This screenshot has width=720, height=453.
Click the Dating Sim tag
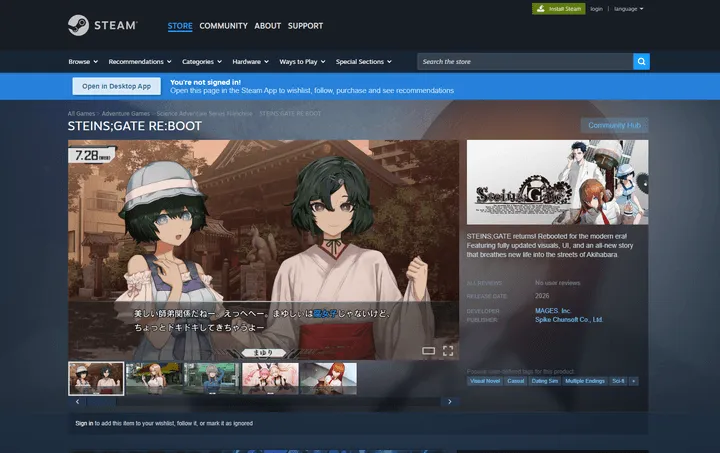(545, 381)
